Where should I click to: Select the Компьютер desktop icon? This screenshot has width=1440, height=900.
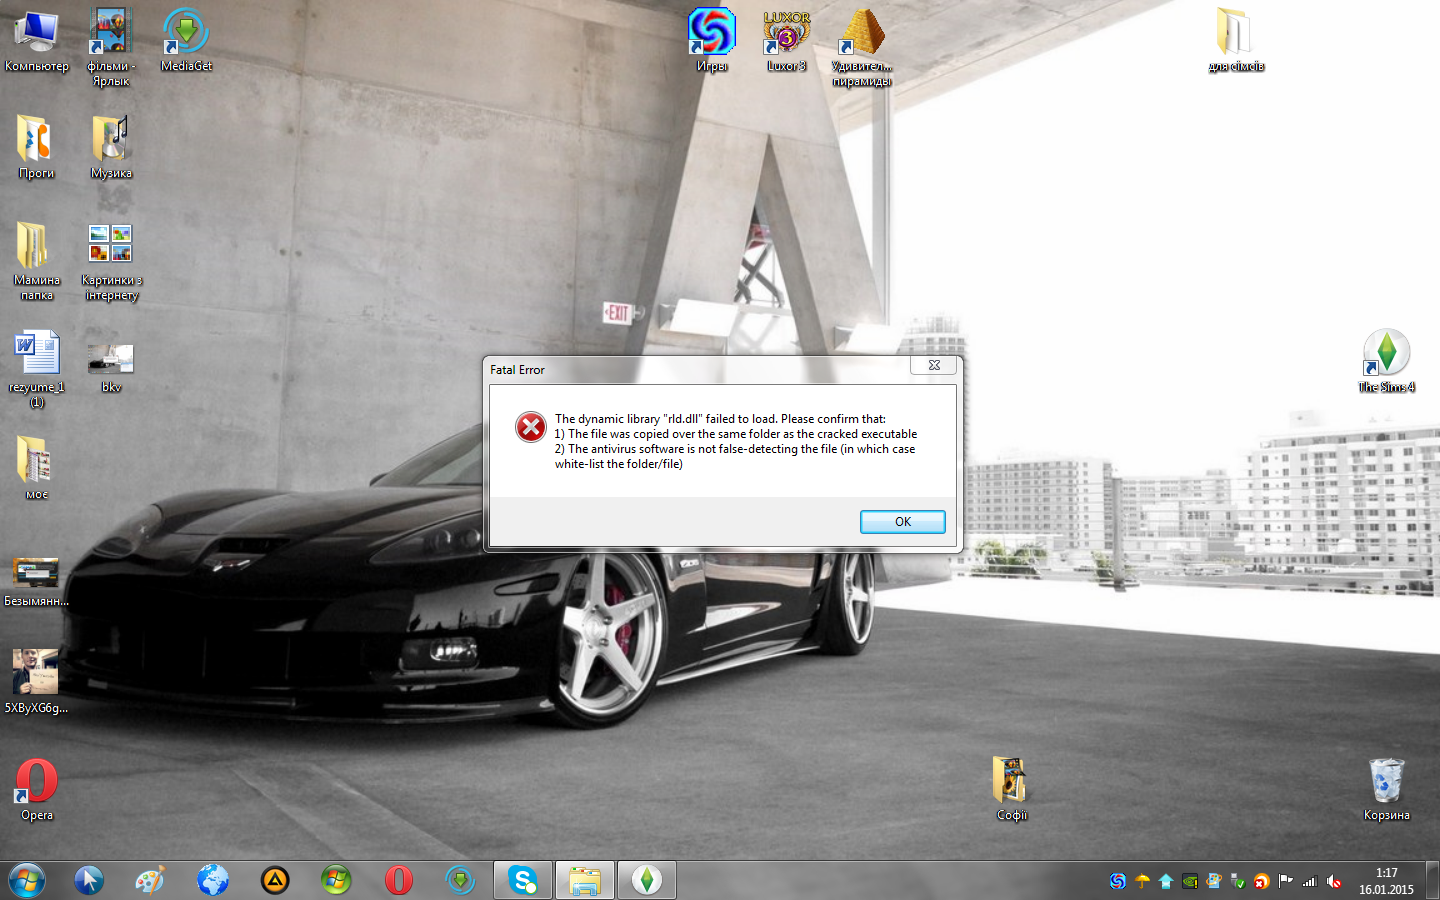(x=37, y=34)
